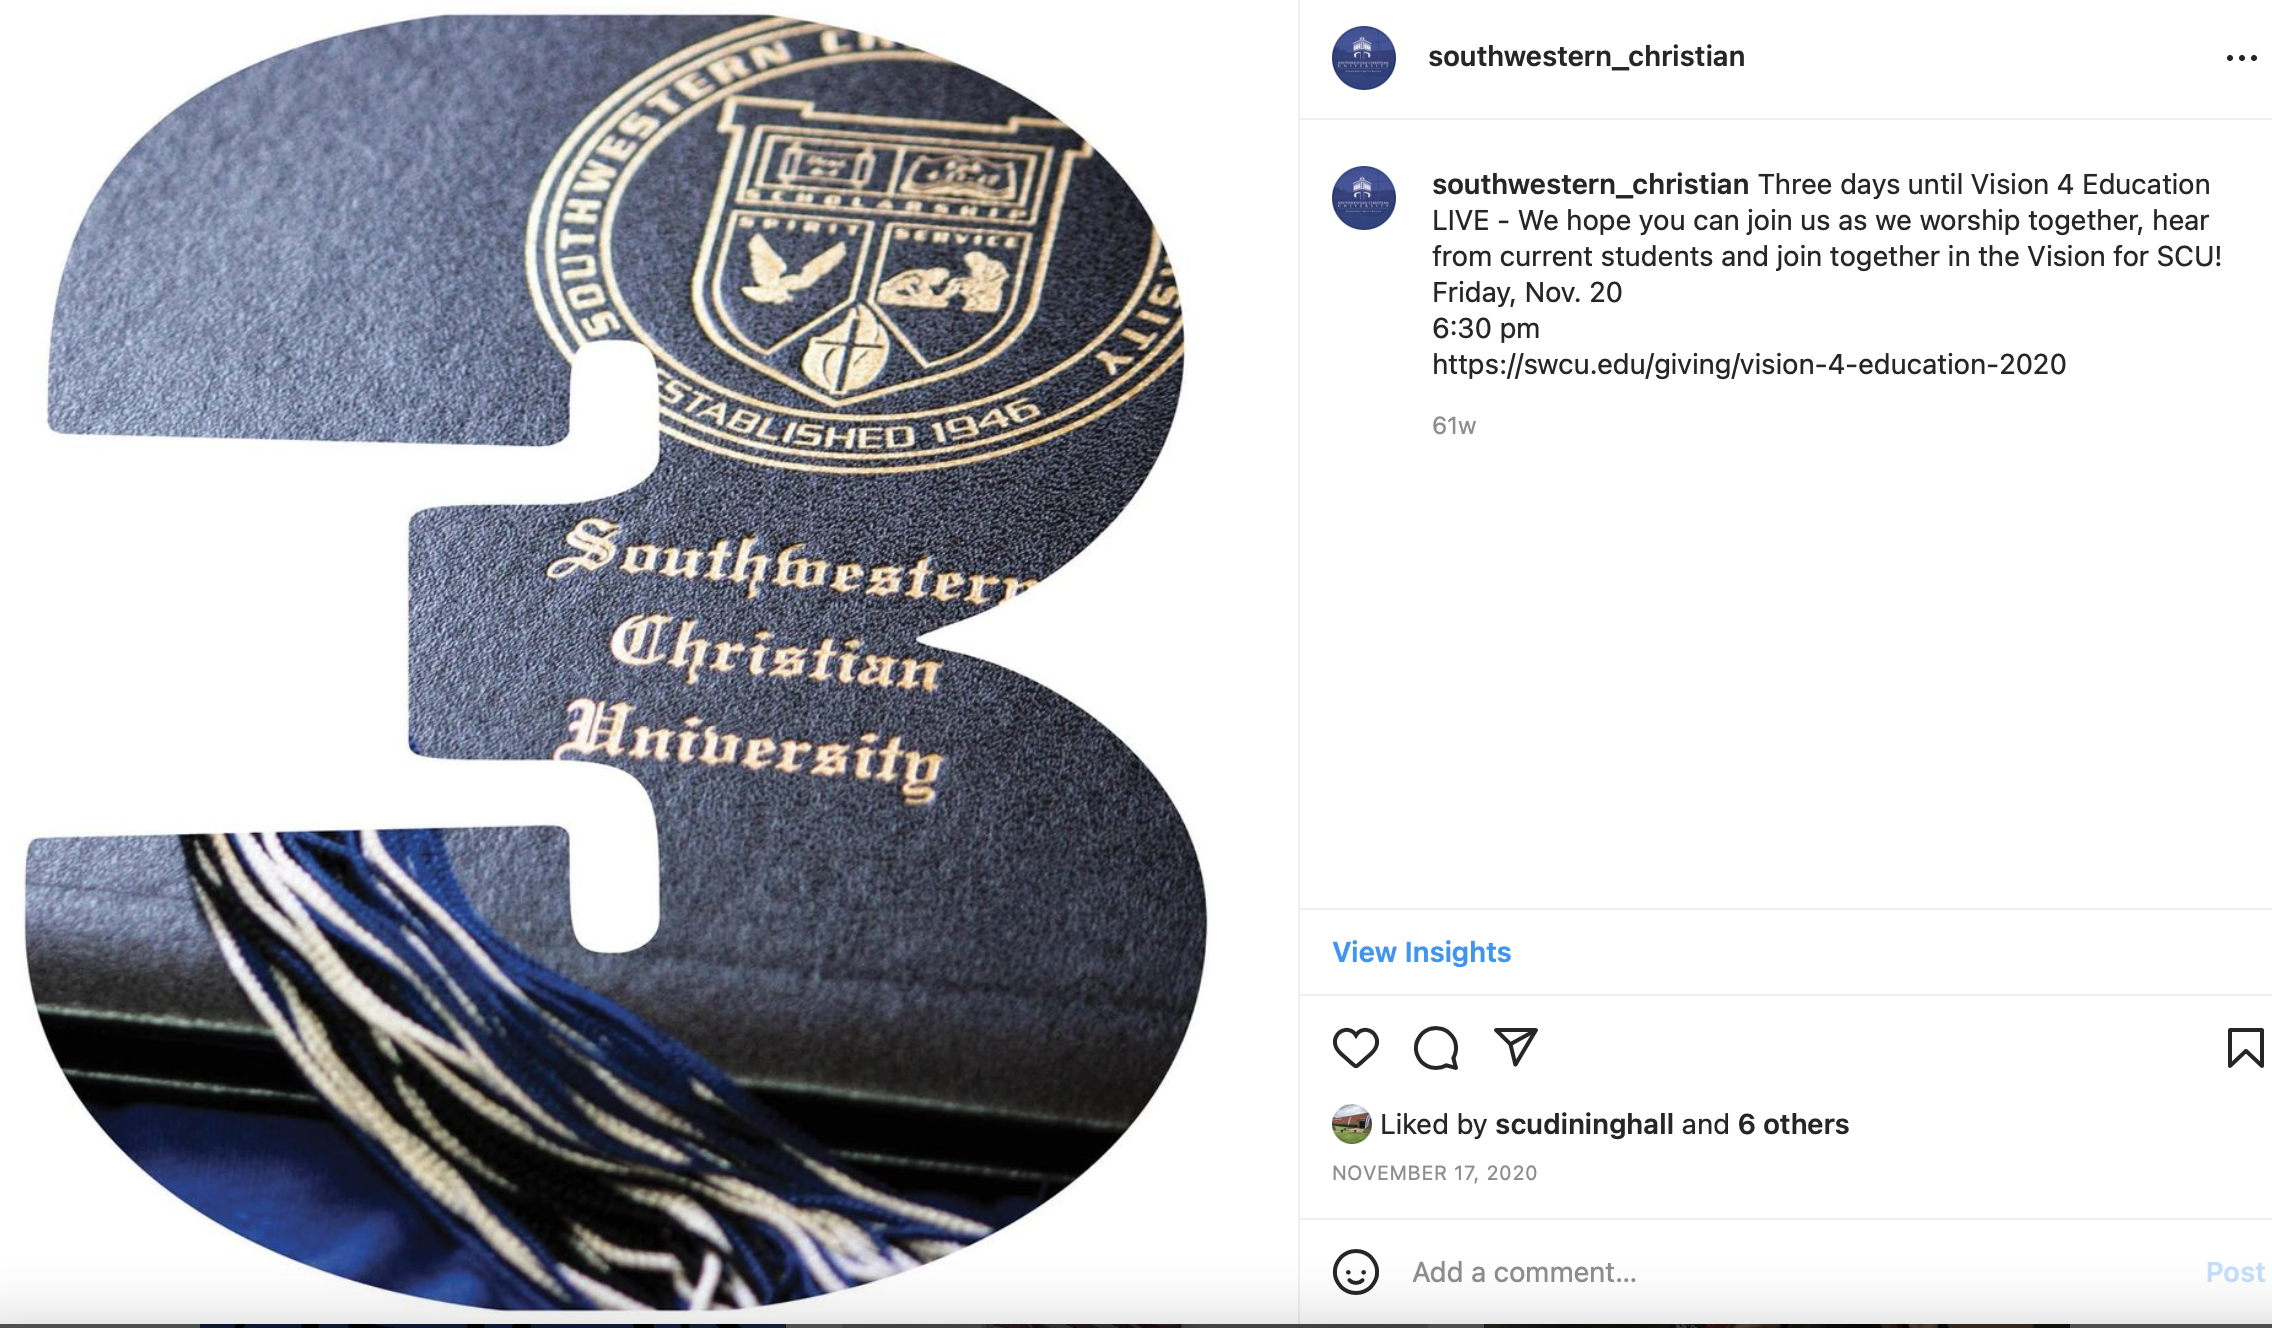Click the swcu.edu vision-4-education URL text

[1749, 364]
